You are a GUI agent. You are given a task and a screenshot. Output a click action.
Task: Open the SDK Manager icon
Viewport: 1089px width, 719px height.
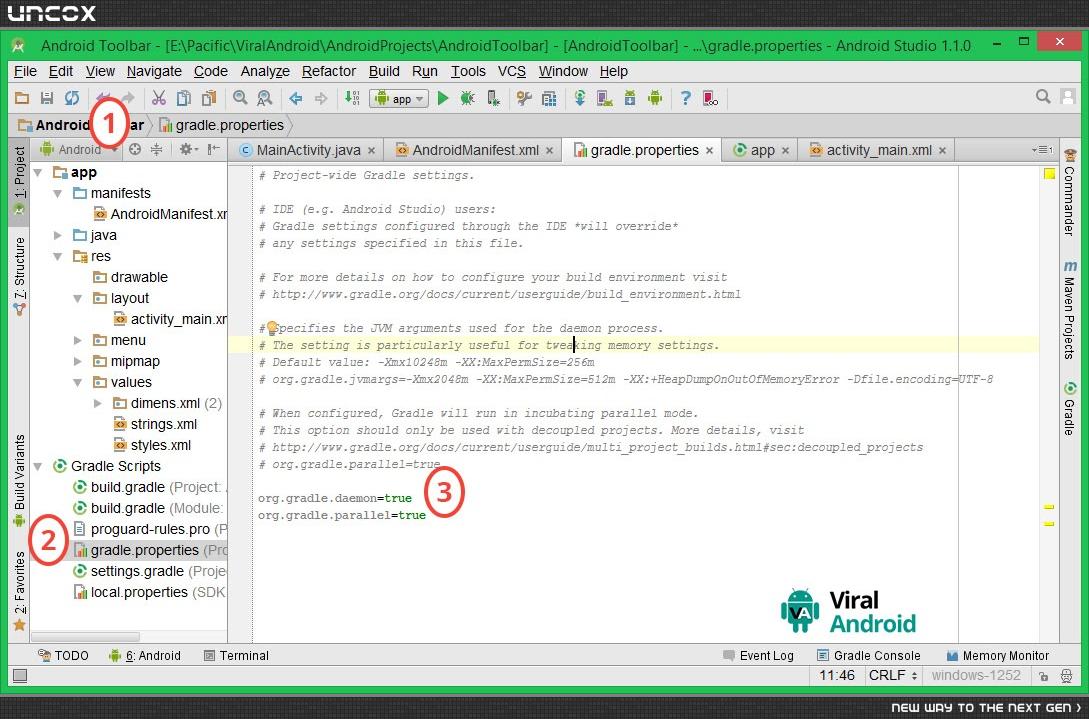(630, 99)
